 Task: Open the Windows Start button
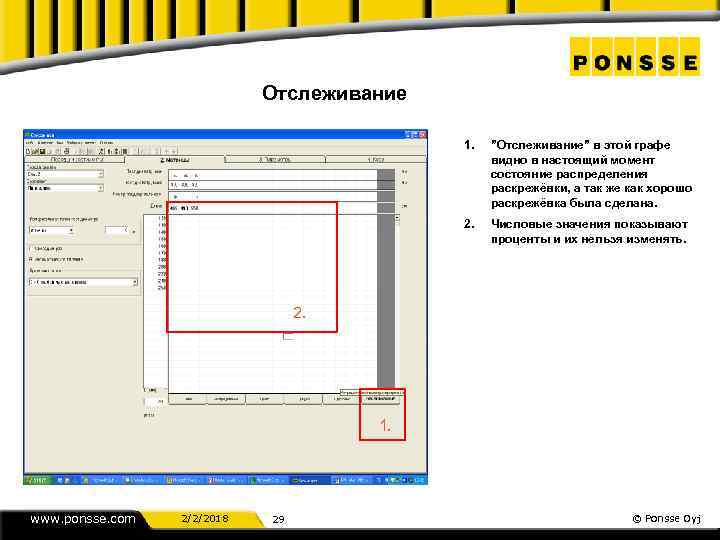(x=37, y=480)
